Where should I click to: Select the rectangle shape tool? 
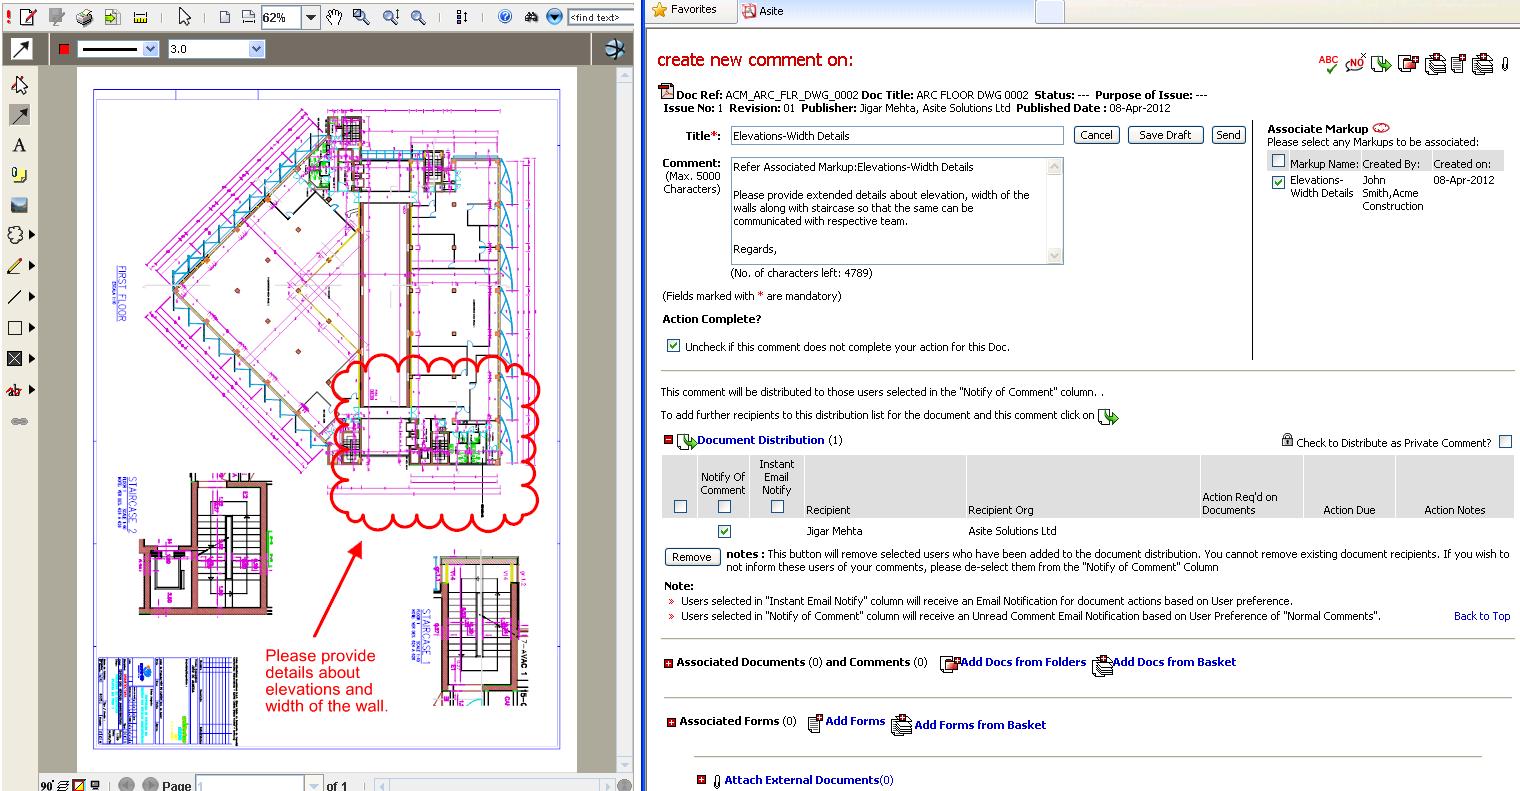point(16,328)
